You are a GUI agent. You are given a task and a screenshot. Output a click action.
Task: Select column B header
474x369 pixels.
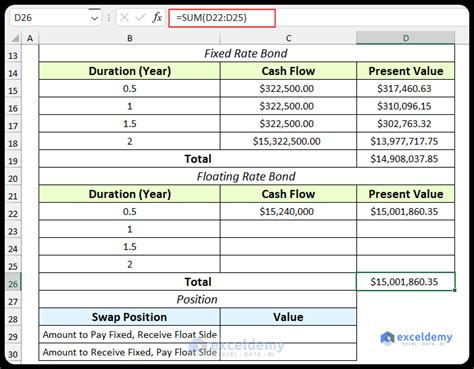tap(130, 38)
